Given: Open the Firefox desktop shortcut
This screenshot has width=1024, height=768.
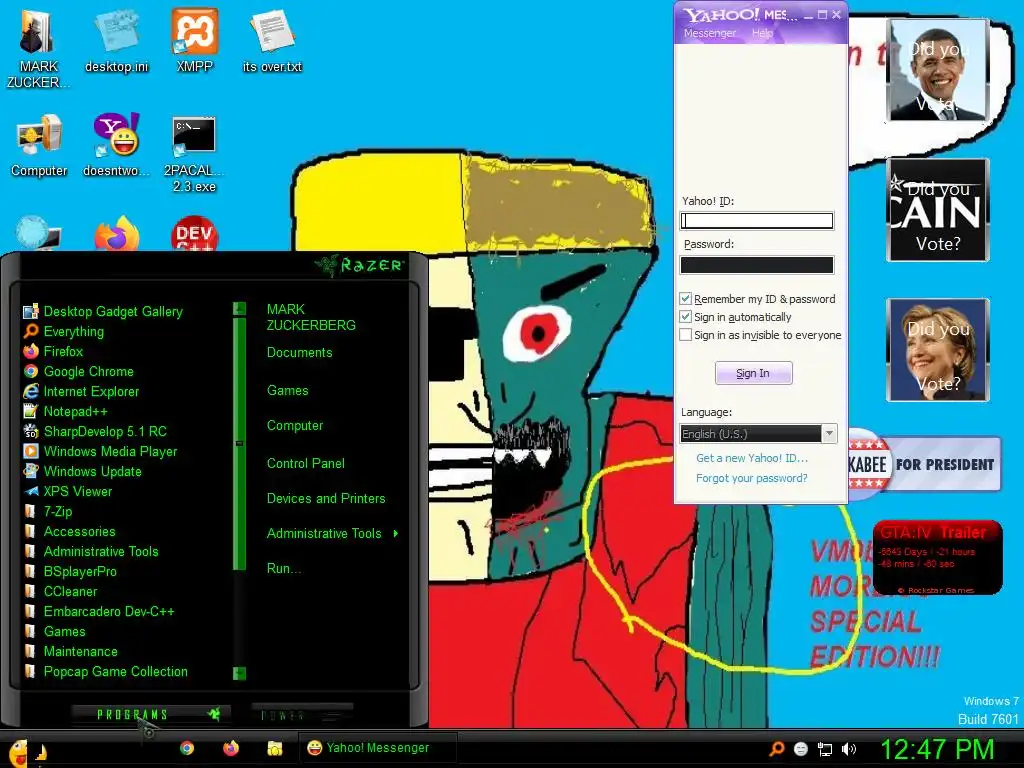Looking at the screenshot, I should [117, 234].
